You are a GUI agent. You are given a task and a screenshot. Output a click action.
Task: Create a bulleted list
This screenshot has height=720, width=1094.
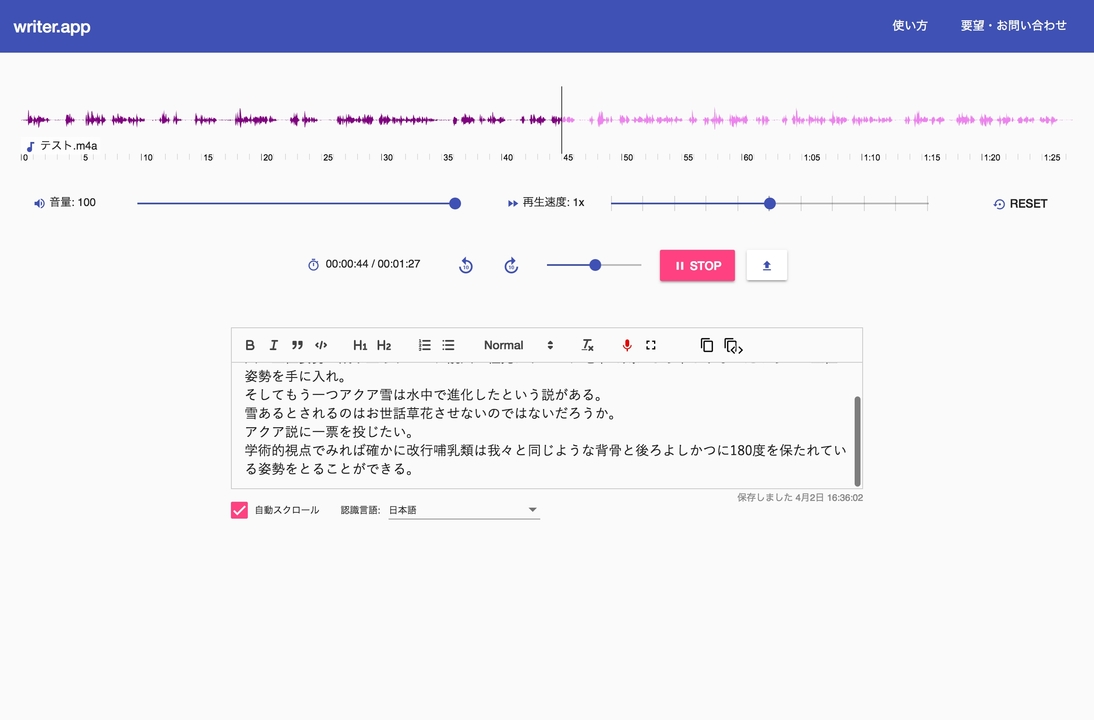448,345
